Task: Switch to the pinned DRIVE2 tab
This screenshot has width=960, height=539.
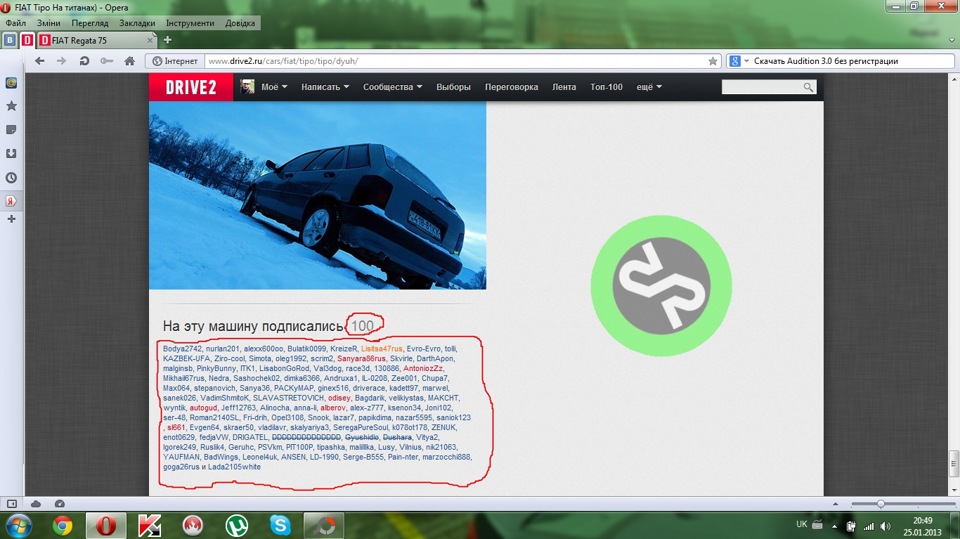Action: point(27,40)
